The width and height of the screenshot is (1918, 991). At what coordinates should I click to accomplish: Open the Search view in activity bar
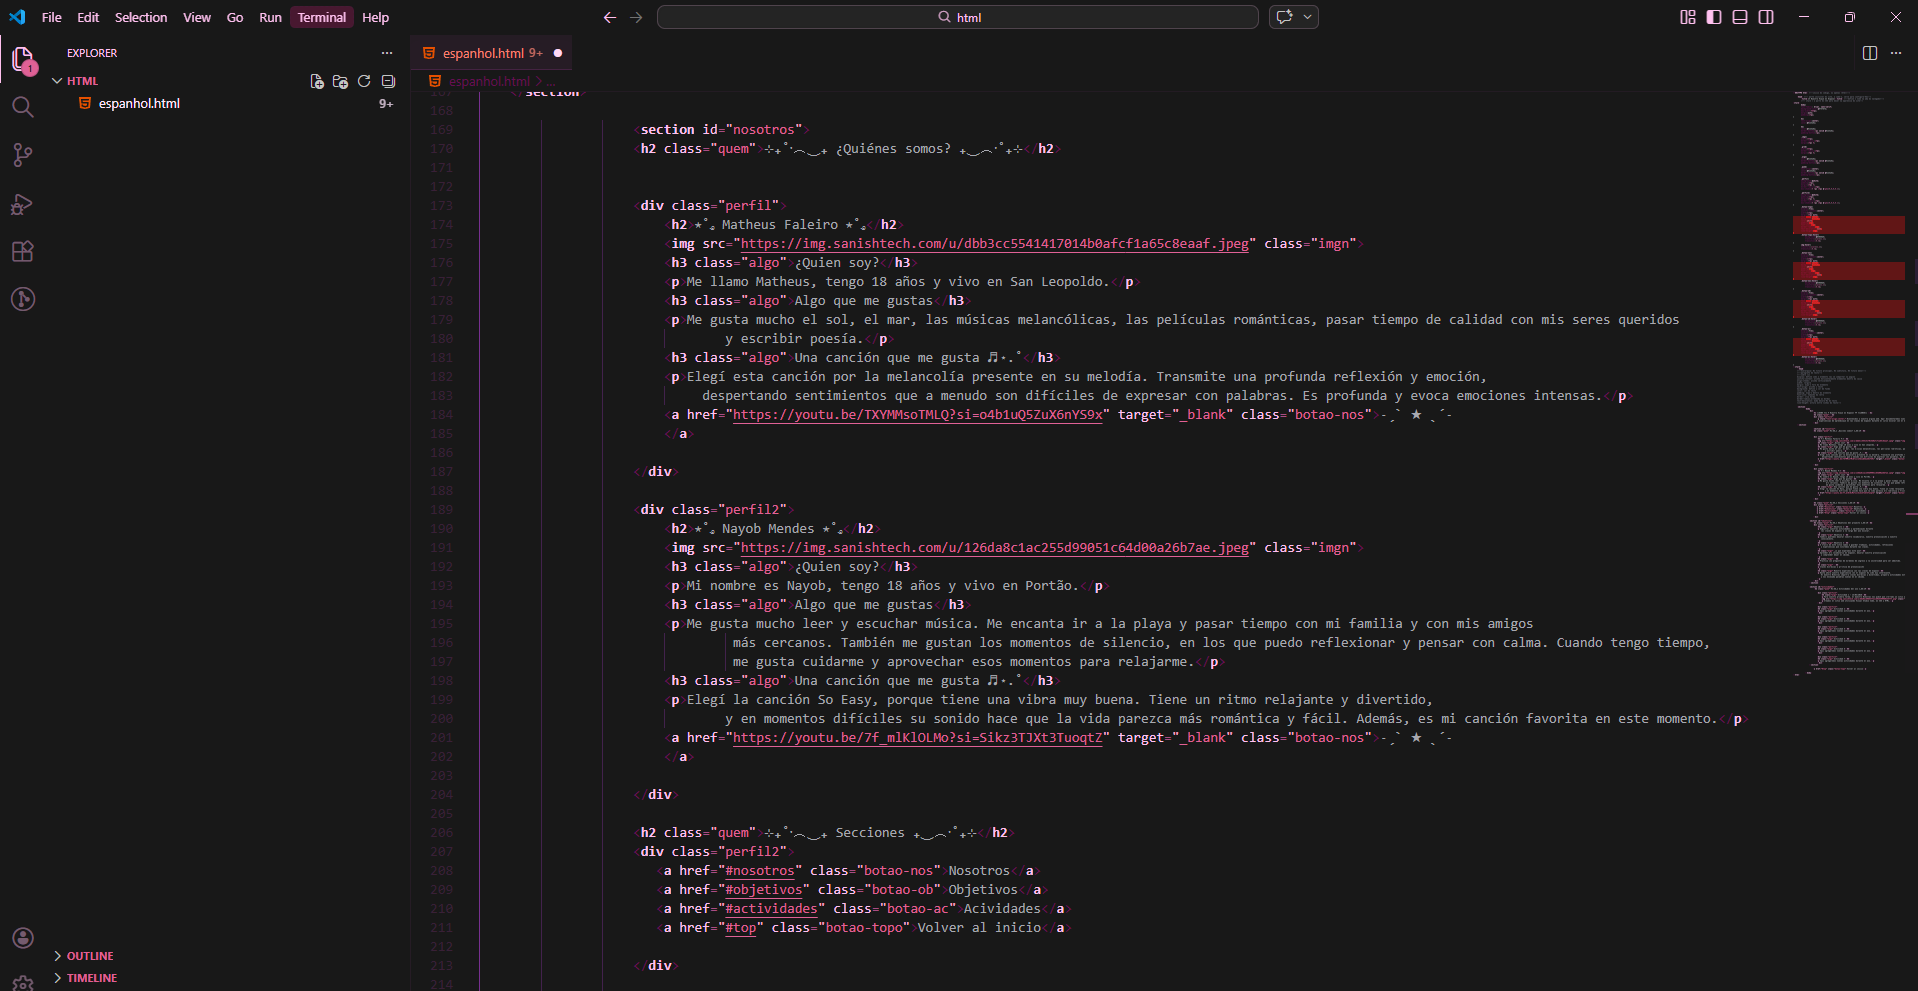(22, 107)
